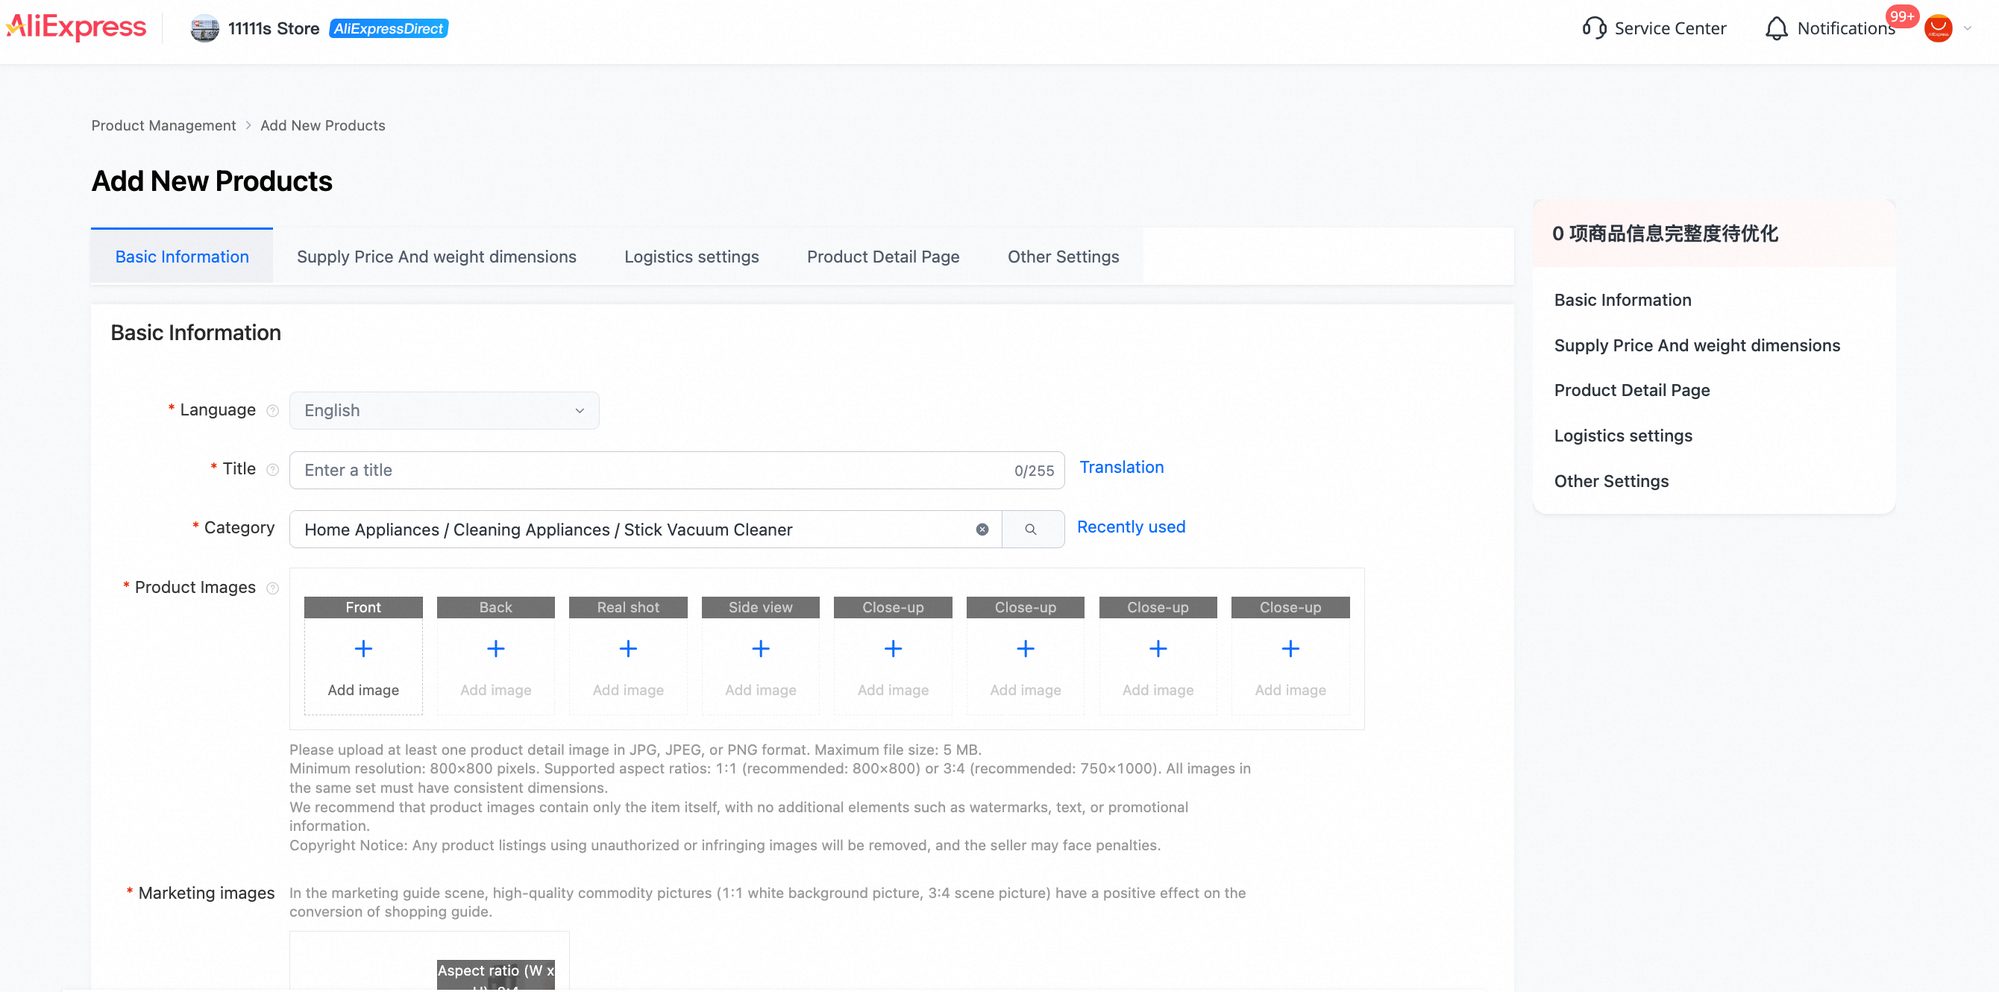
Task: Click the Side view slot label
Action: (761, 607)
